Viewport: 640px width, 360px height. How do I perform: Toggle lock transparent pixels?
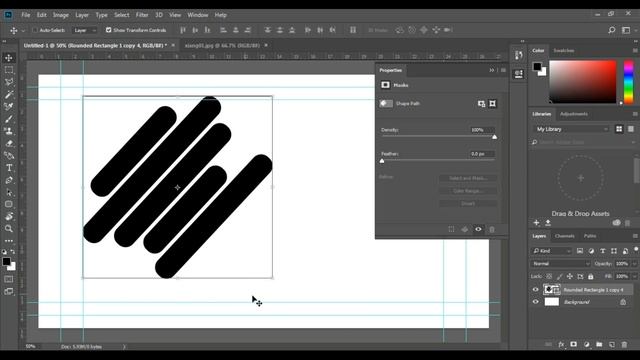[549, 276]
